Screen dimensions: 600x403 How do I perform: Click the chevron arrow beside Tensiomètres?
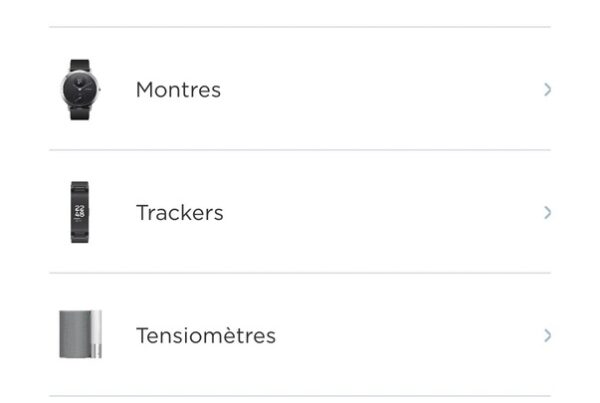(548, 336)
